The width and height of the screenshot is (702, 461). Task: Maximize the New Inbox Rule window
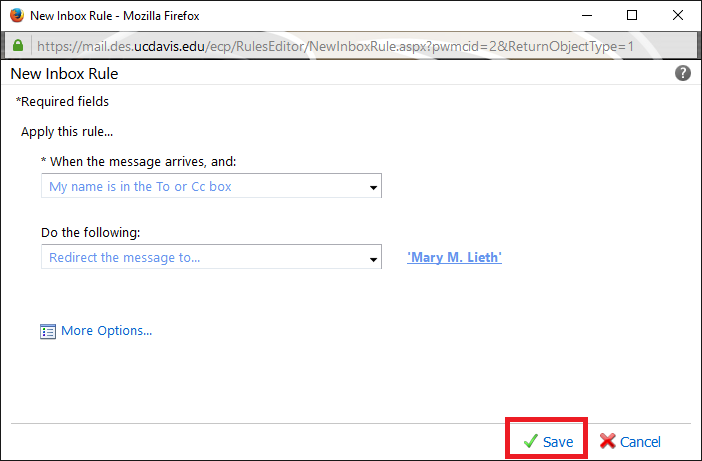coord(632,15)
